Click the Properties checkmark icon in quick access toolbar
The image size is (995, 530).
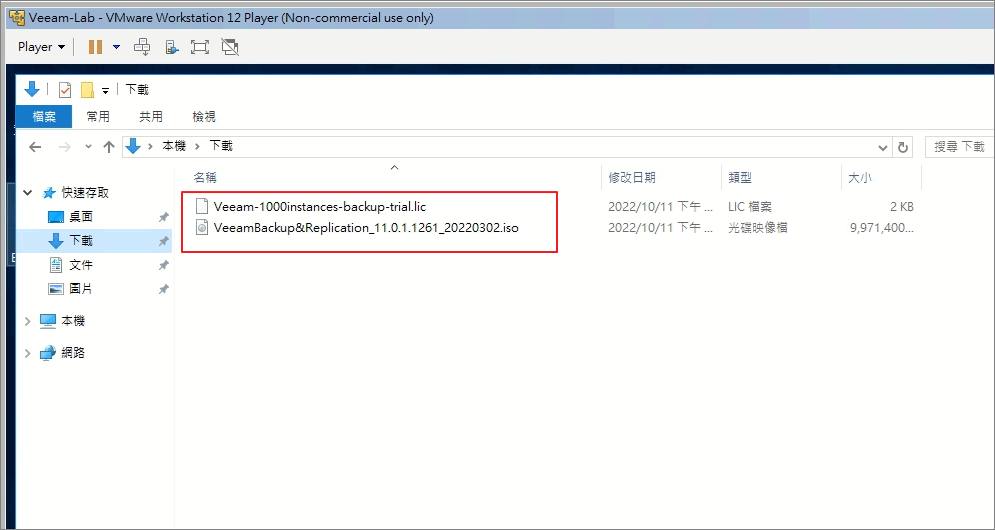[65, 90]
